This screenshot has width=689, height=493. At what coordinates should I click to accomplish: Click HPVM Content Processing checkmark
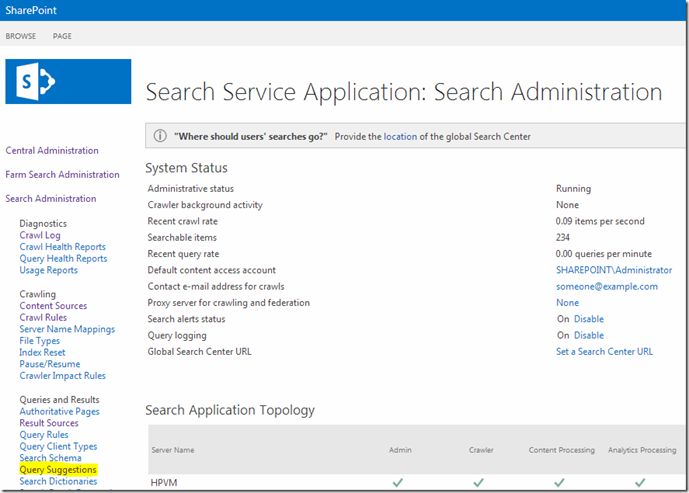click(x=559, y=482)
